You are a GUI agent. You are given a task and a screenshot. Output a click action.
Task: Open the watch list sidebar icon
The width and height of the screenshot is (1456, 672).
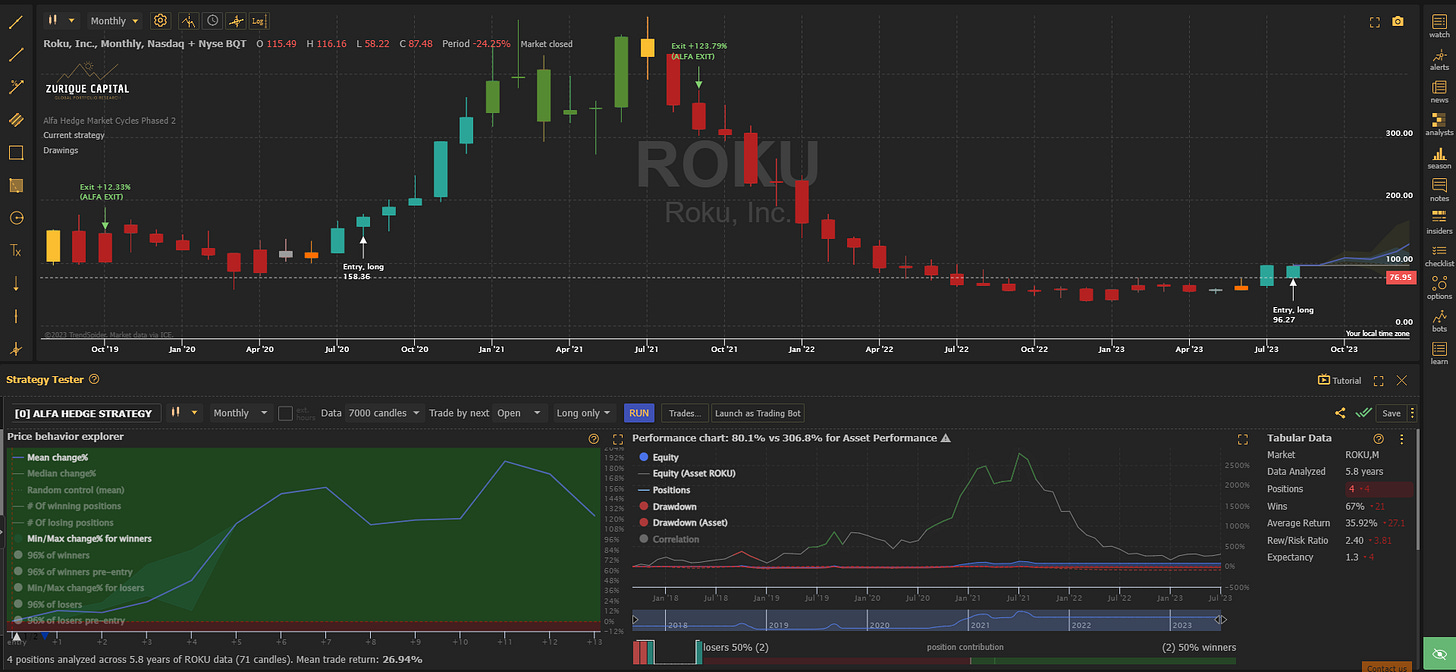coord(1439,24)
